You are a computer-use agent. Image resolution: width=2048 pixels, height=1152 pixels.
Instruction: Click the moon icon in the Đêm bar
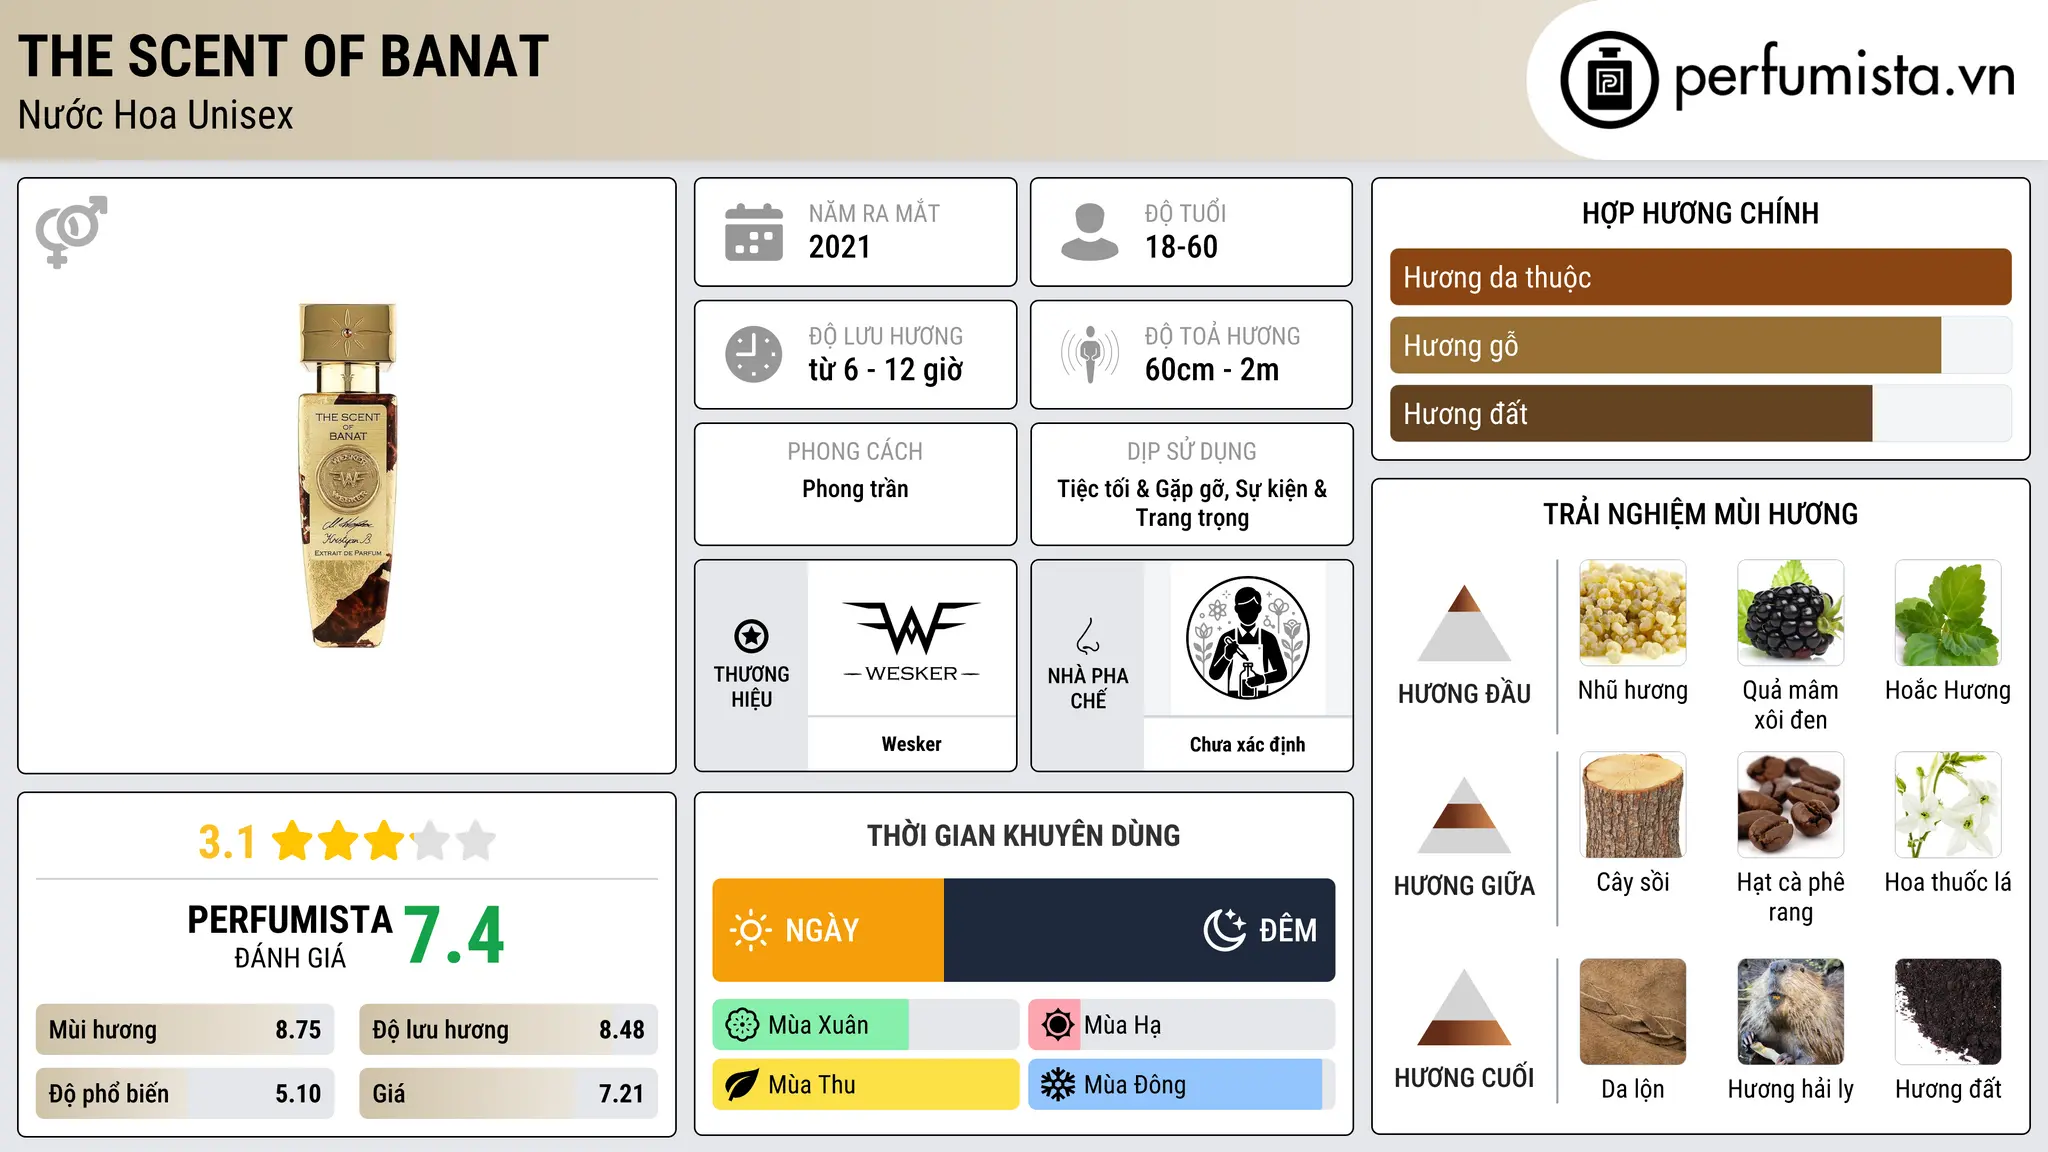[x=1225, y=930]
